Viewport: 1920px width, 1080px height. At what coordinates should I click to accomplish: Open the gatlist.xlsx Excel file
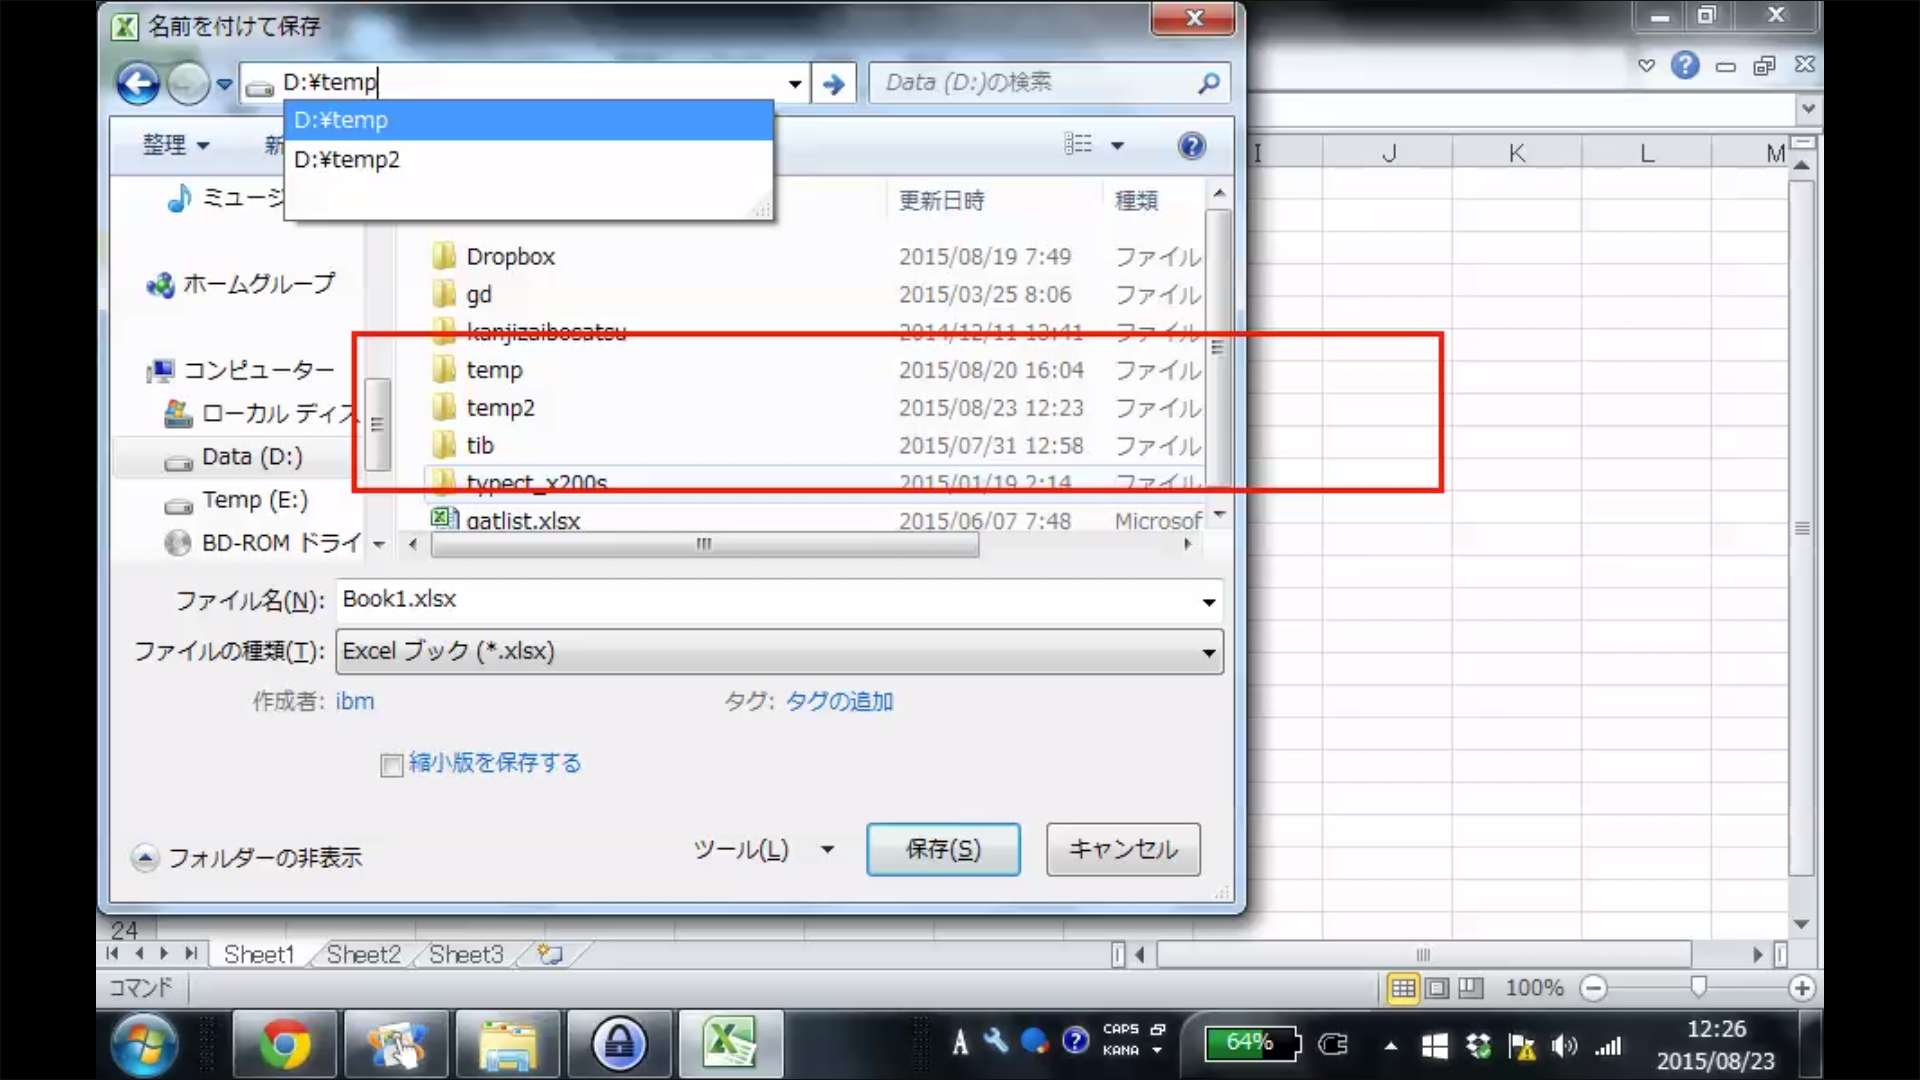tap(522, 520)
